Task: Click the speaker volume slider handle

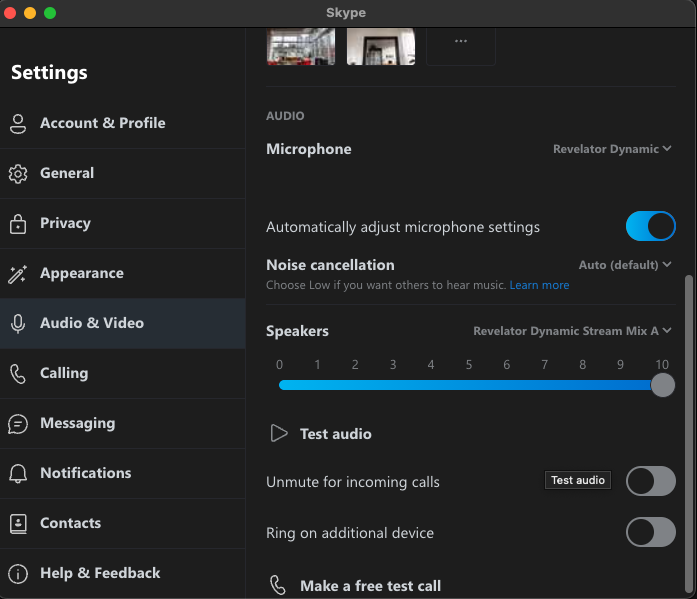Action: (x=662, y=385)
